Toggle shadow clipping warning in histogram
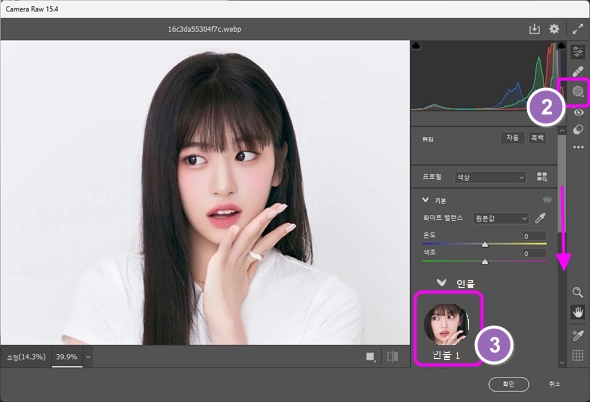Viewport: 590px width, 402px height. tap(416, 46)
